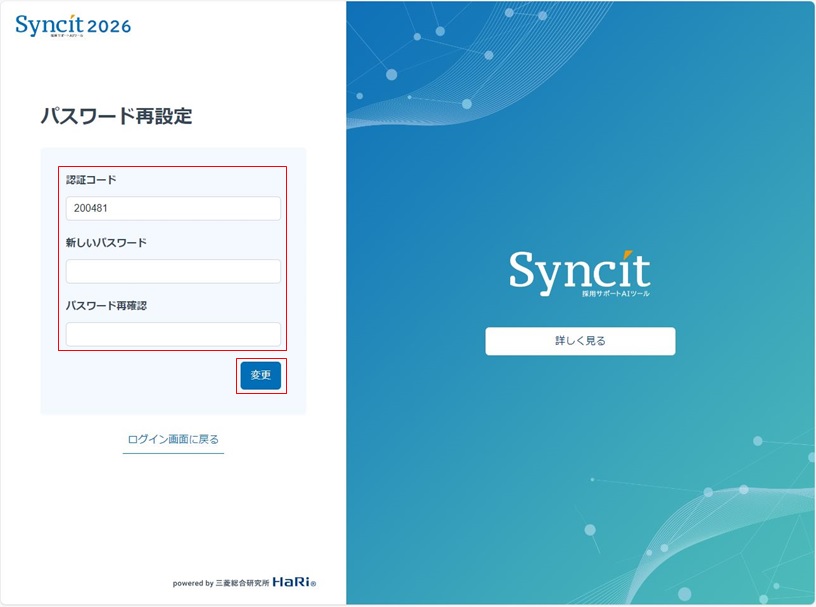Viewport: 816px width, 607px height.
Task: Open the ログイン画面に戻る link
Action: click(173, 439)
